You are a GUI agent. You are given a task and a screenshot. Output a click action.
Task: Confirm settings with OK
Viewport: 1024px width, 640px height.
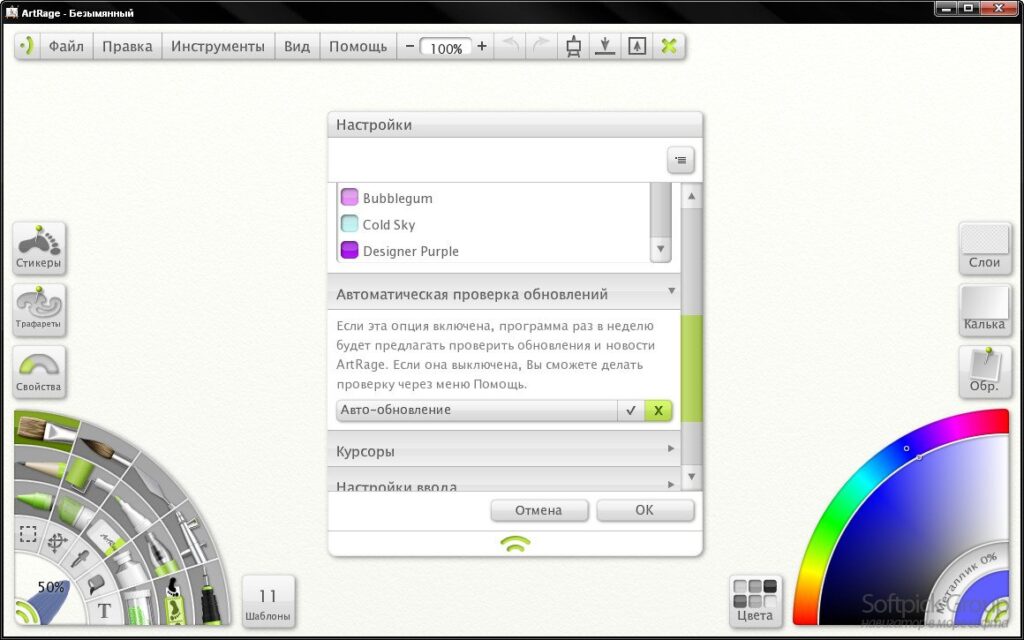pos(645,510)
